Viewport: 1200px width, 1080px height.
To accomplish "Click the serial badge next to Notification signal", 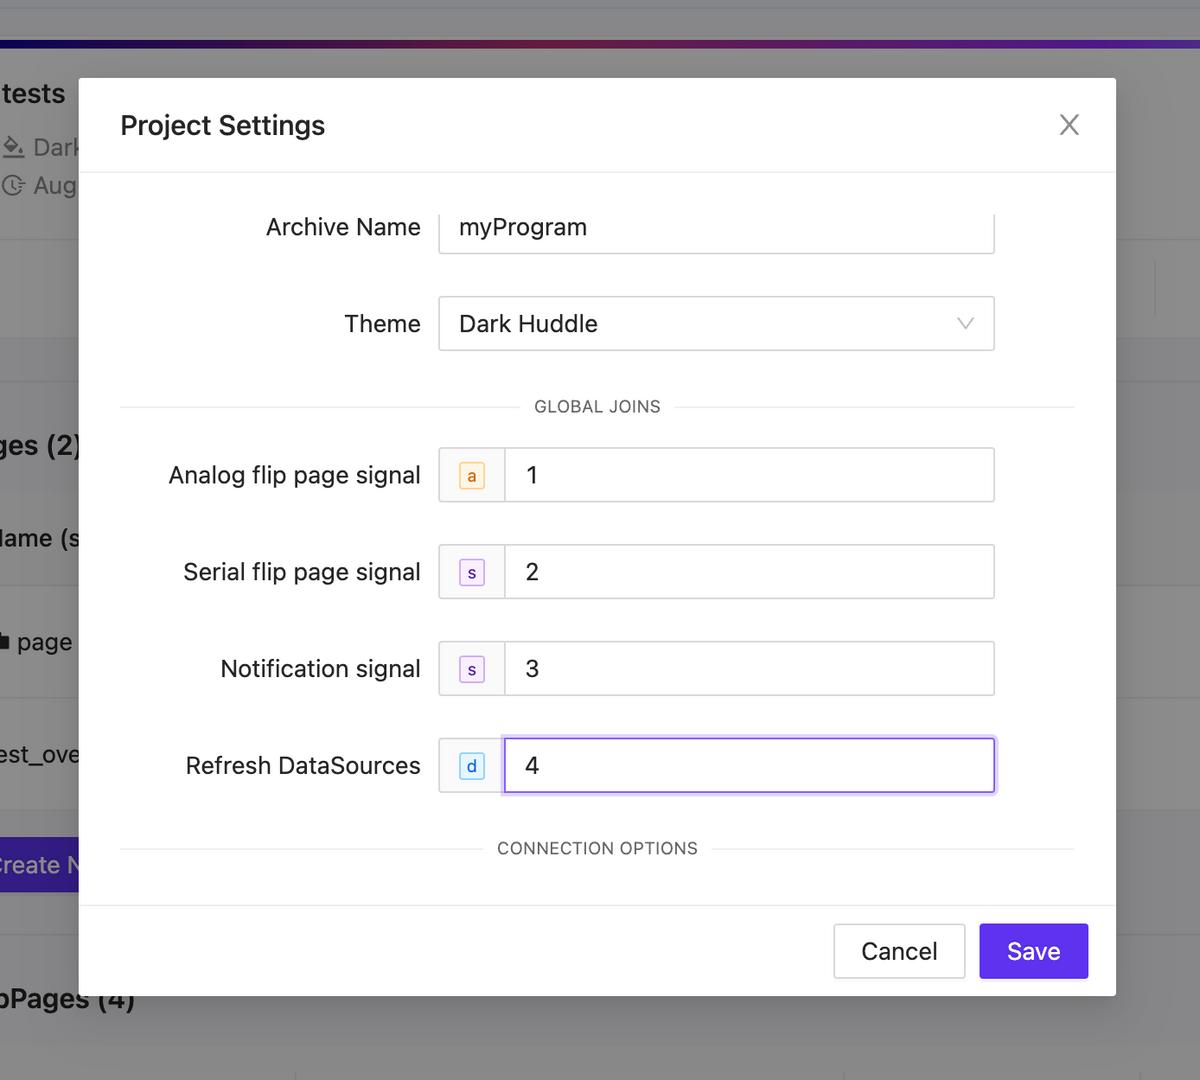I will coord(471,668).
